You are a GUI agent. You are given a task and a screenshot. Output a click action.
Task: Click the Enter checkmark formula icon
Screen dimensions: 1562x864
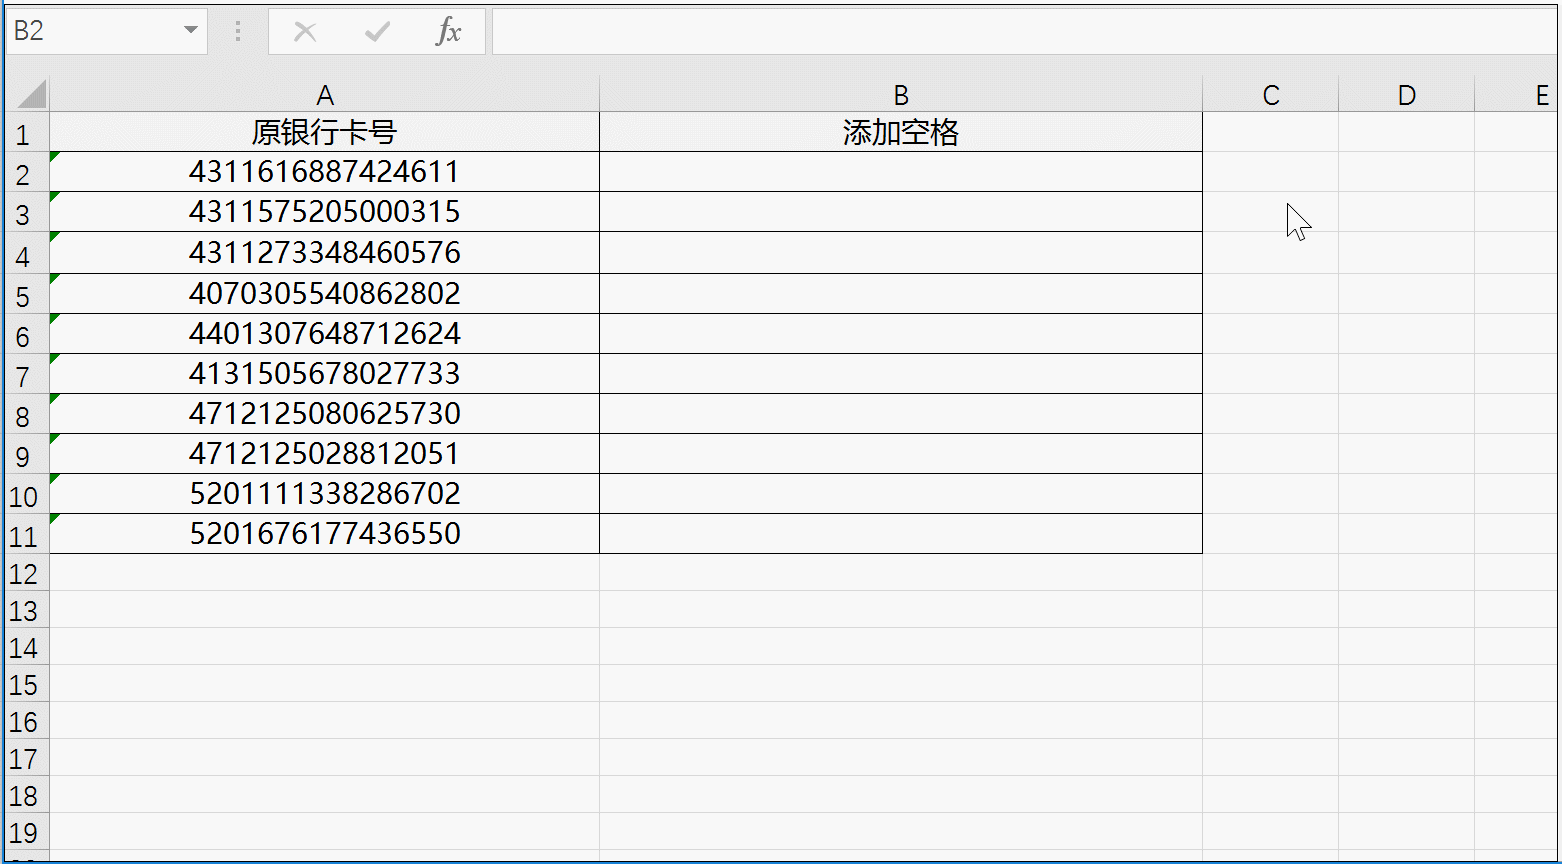point(377,32)
